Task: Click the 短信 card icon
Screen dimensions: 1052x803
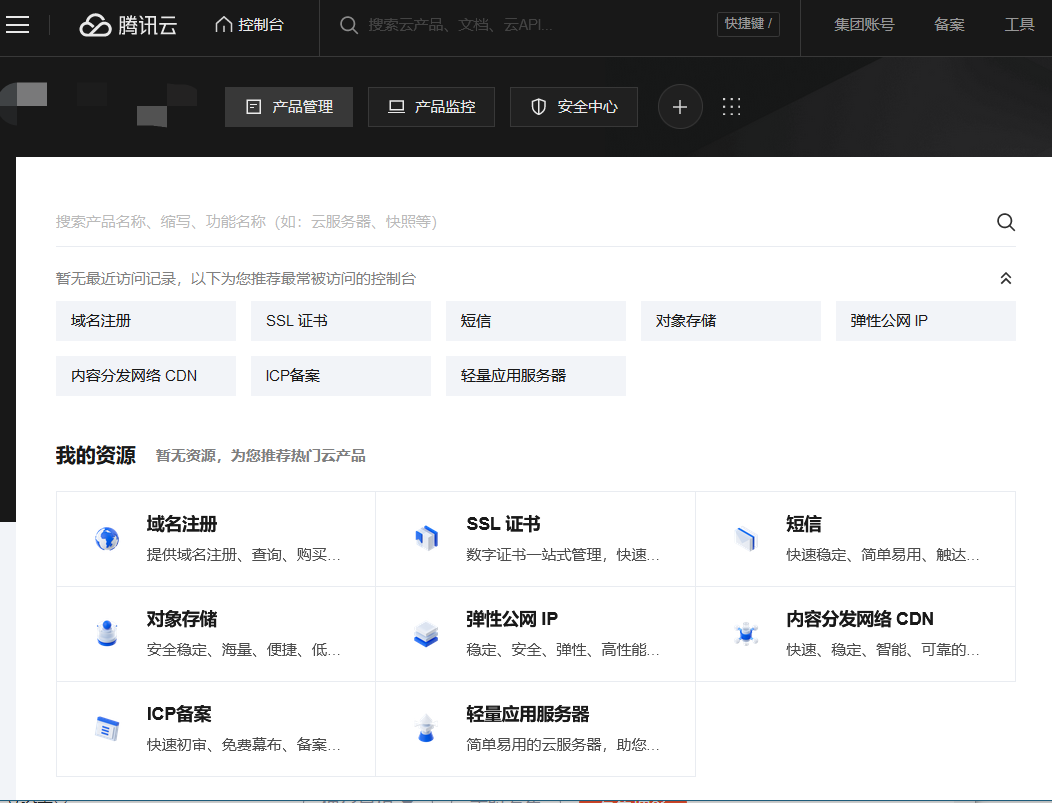Action: pyautogui.click(x=746, y=539)
